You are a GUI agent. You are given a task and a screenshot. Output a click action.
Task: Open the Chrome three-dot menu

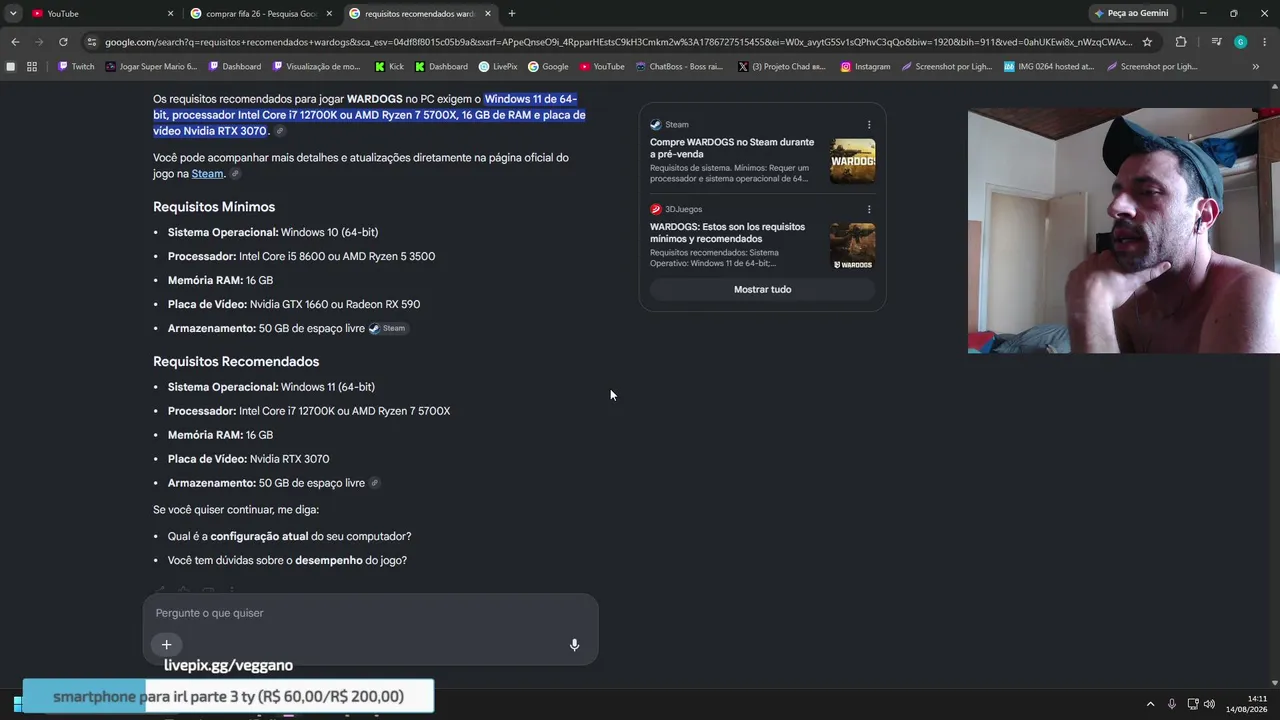coord(1264,42)
